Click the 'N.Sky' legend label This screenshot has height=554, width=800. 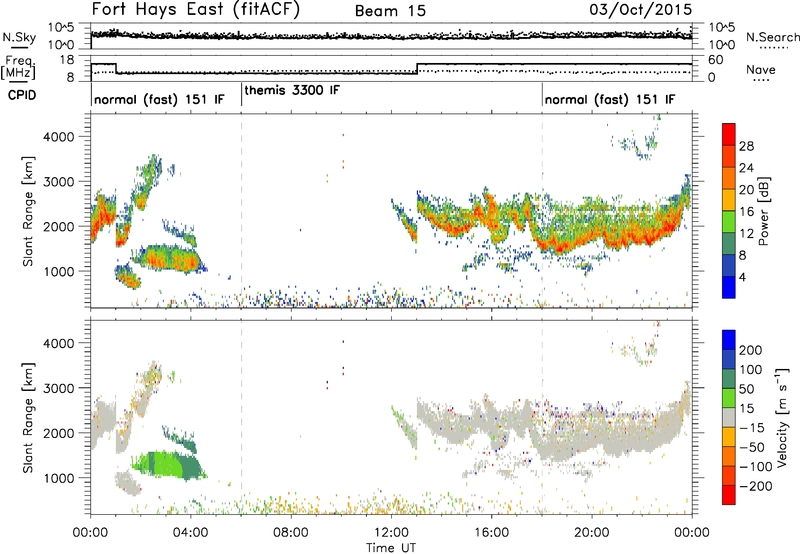19,37
